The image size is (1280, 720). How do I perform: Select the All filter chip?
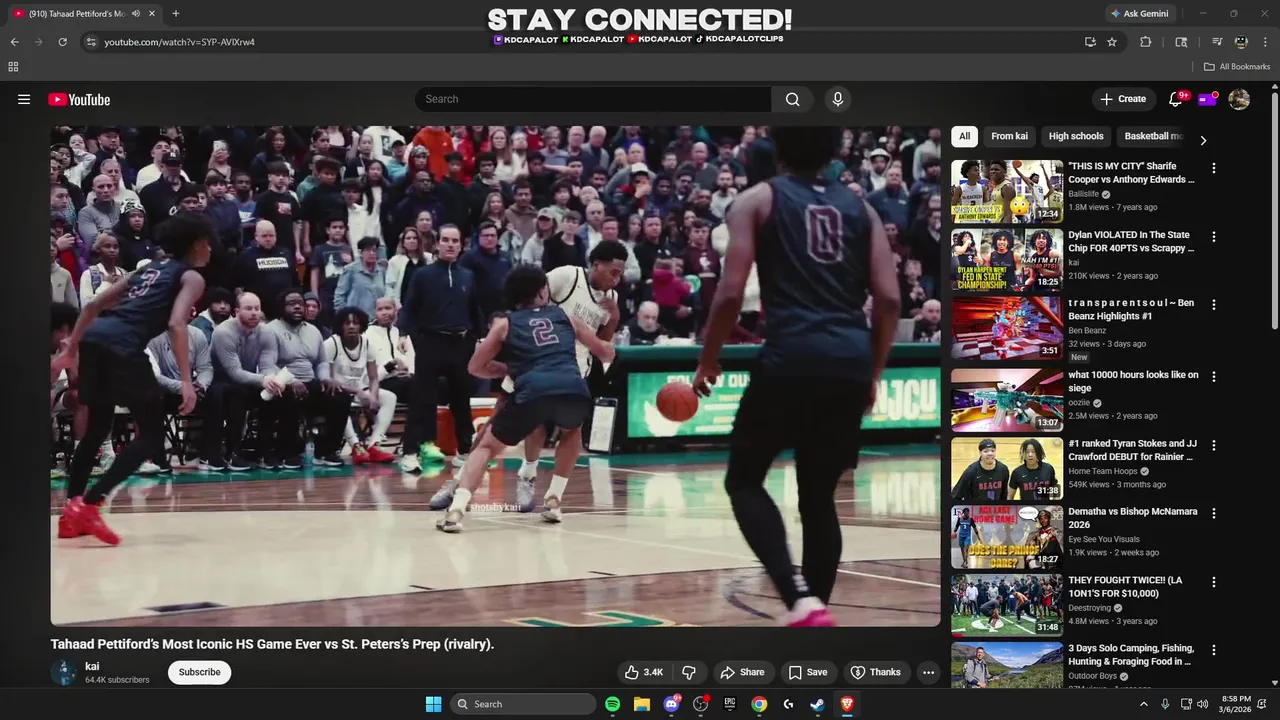pos(964,136)
